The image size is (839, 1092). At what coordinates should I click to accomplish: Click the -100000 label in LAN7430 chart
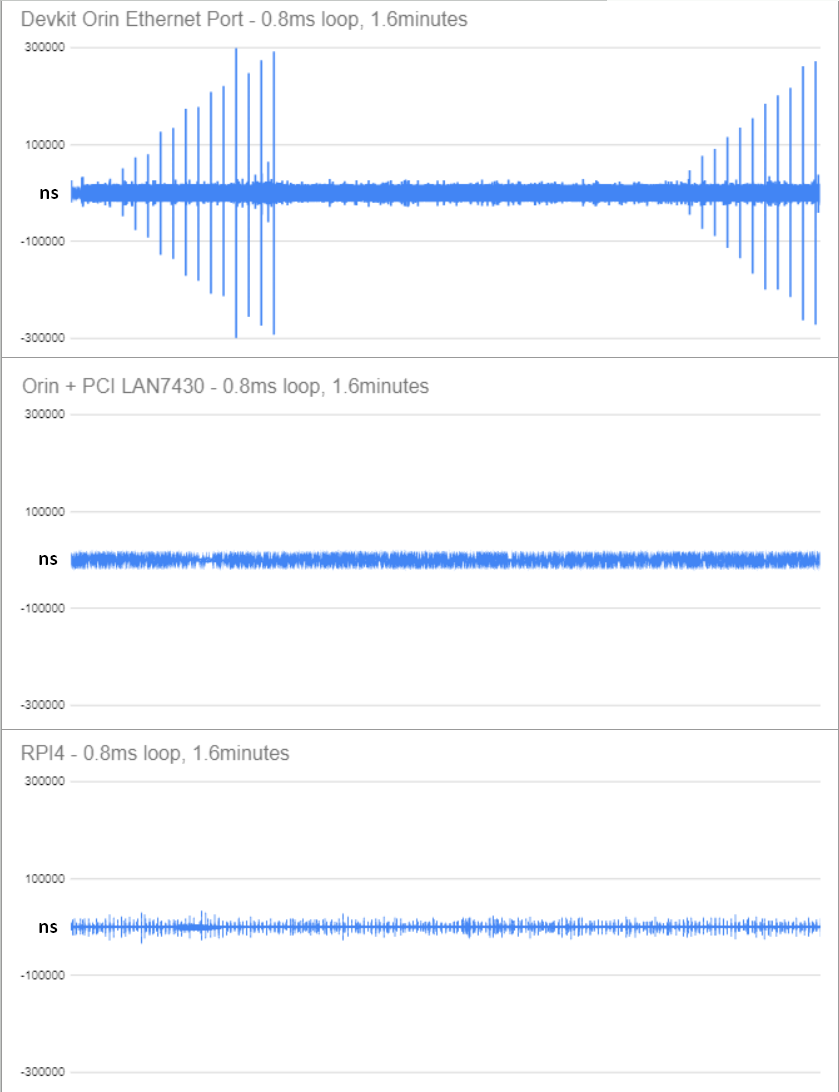42,608
